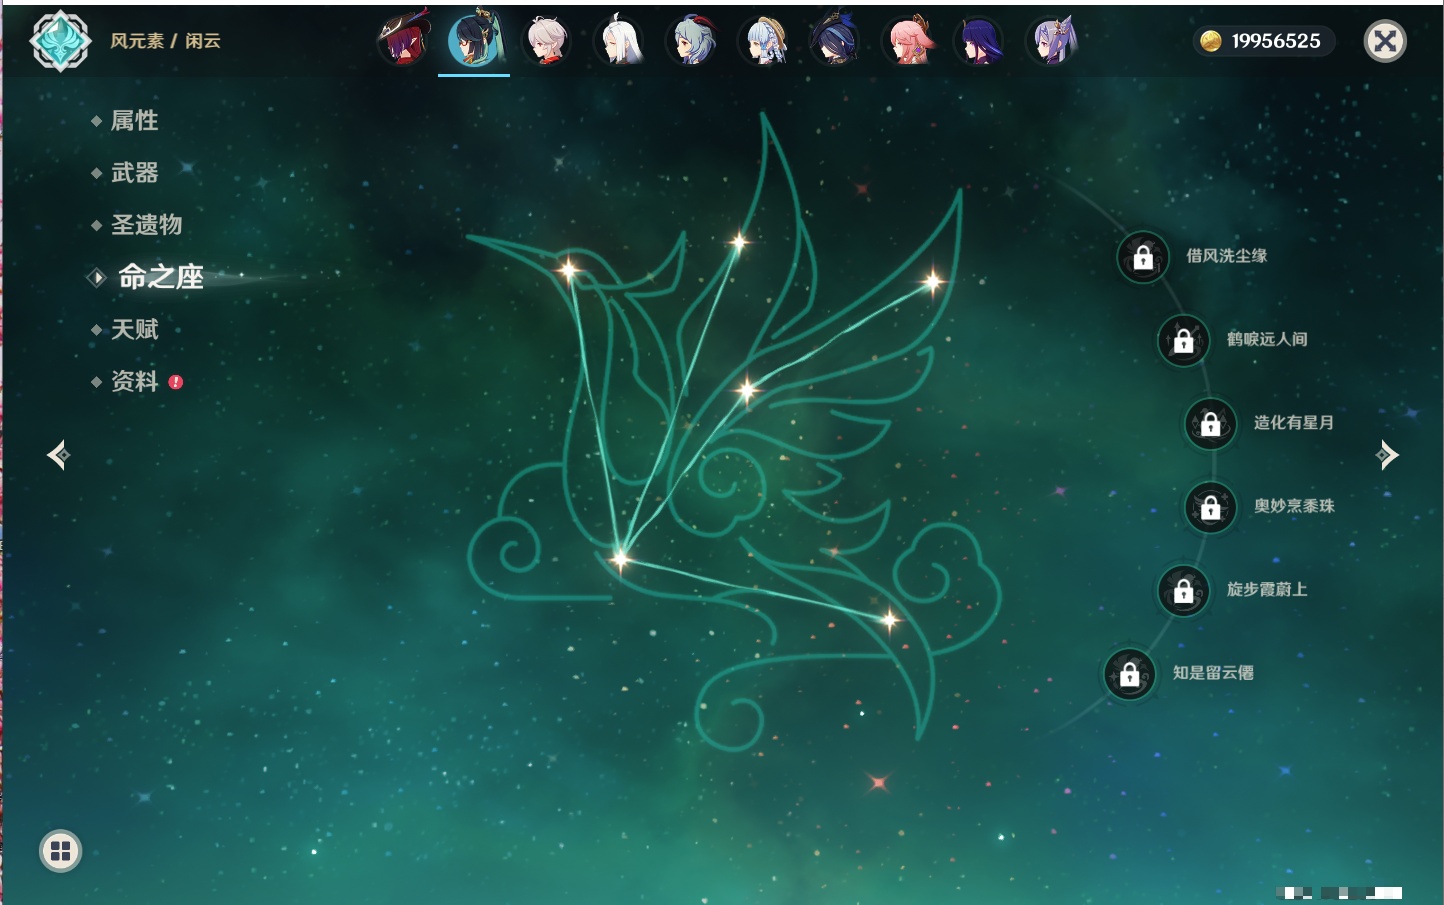
Task: Switch to the straw-hat light-blue-haired character avatar
Action: (764, 40)
